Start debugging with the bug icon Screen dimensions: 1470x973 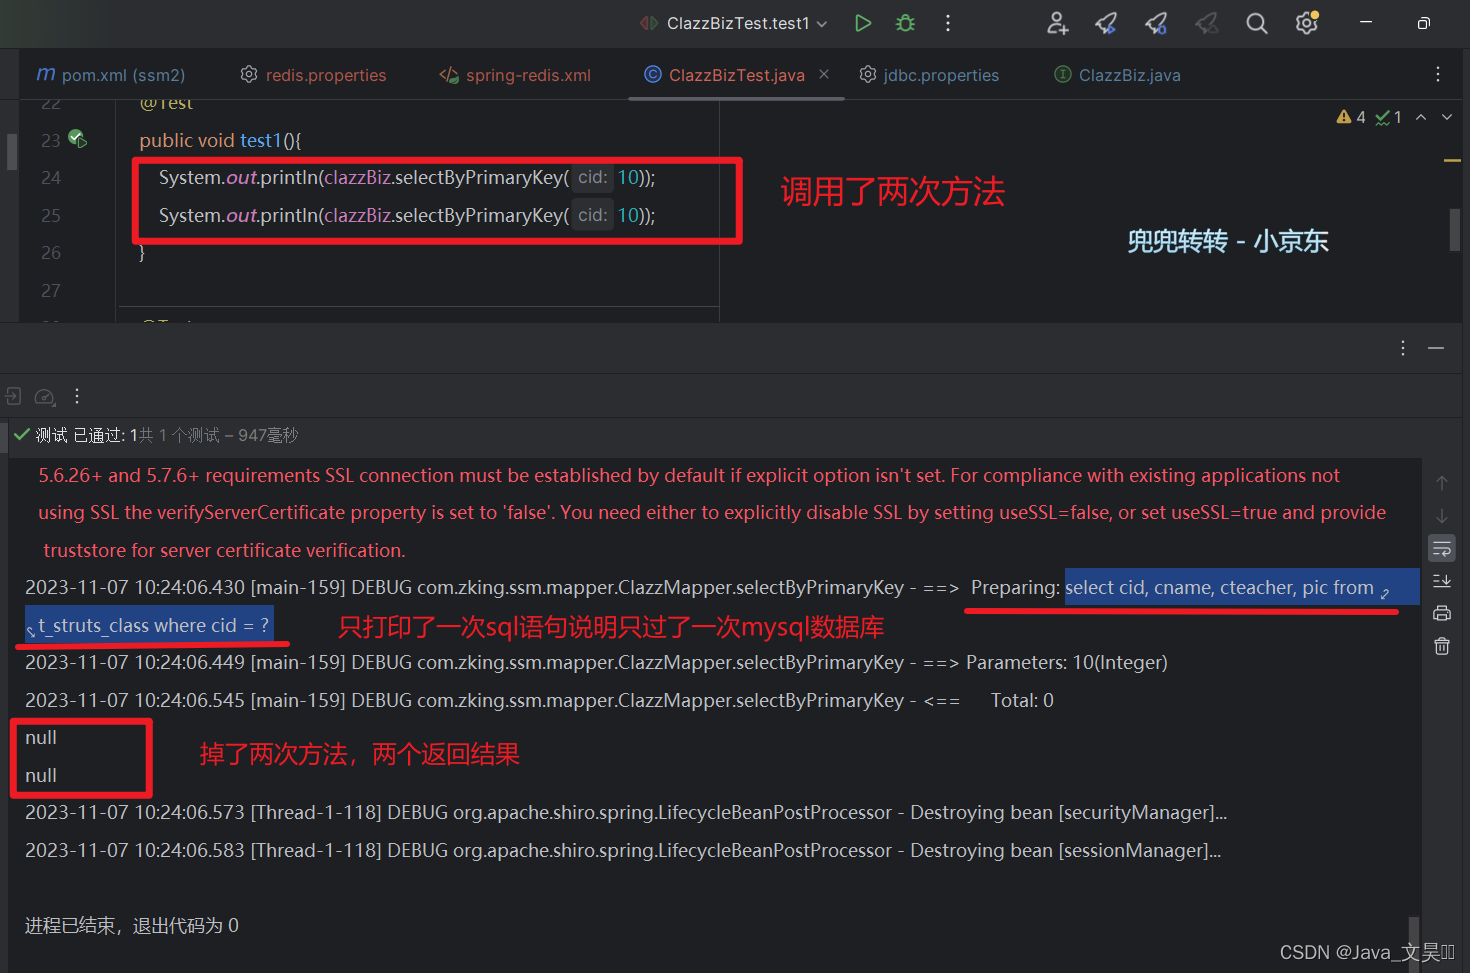click(x=905, y=22)
